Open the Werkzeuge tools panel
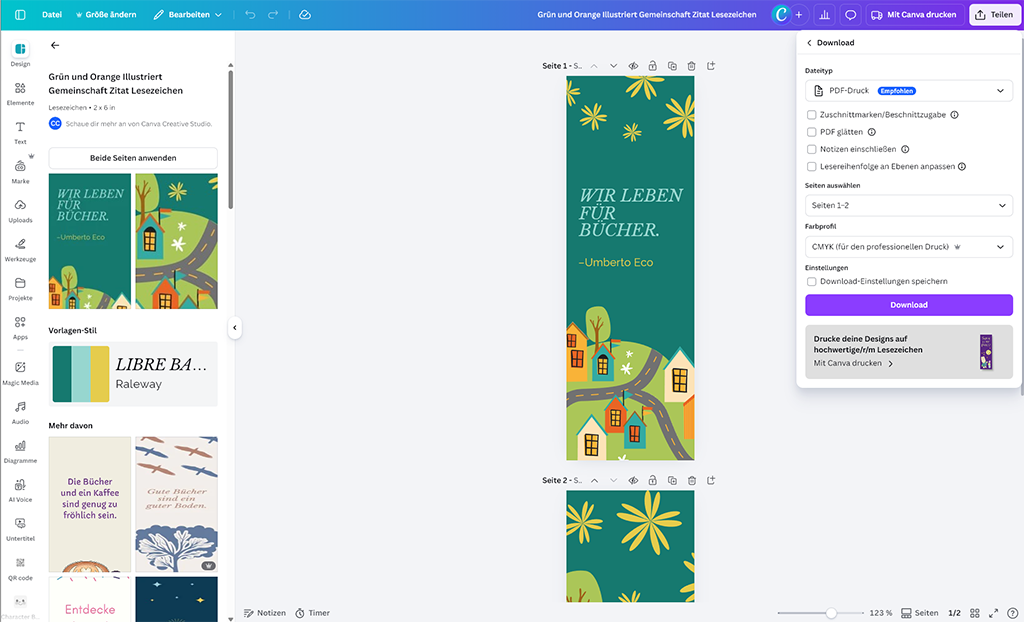This screenshot has width=1024, height=622. 20,250
